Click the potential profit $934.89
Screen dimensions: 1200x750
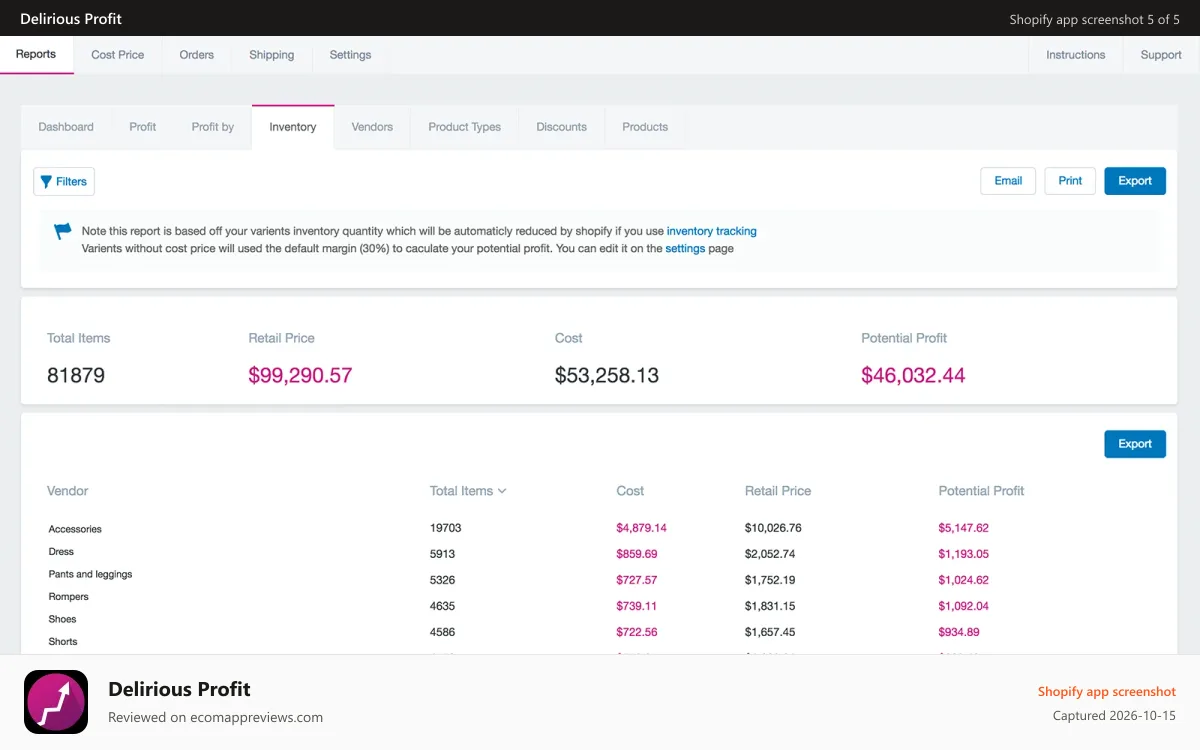pos(959,632)
